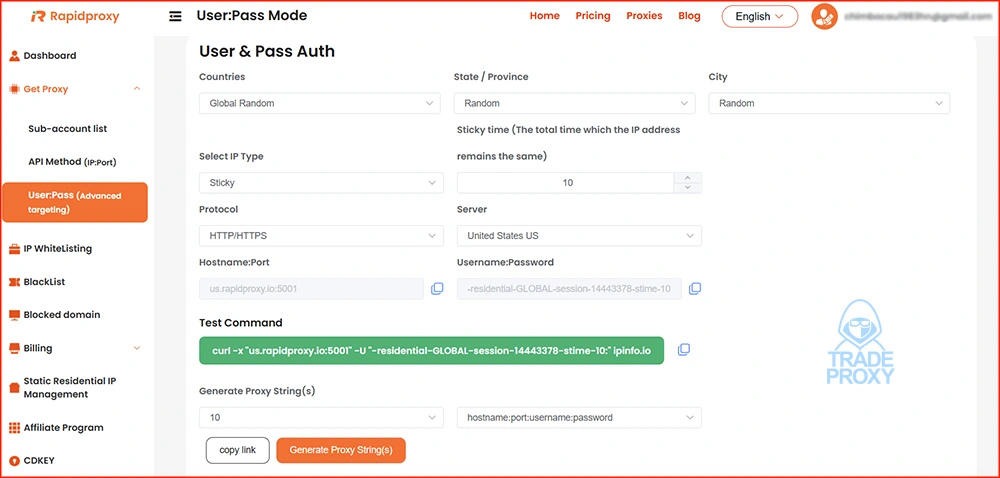Screen dimensions: 1000x478
Task: Go to Pricing in top navigation
Action: coord(593,16)
